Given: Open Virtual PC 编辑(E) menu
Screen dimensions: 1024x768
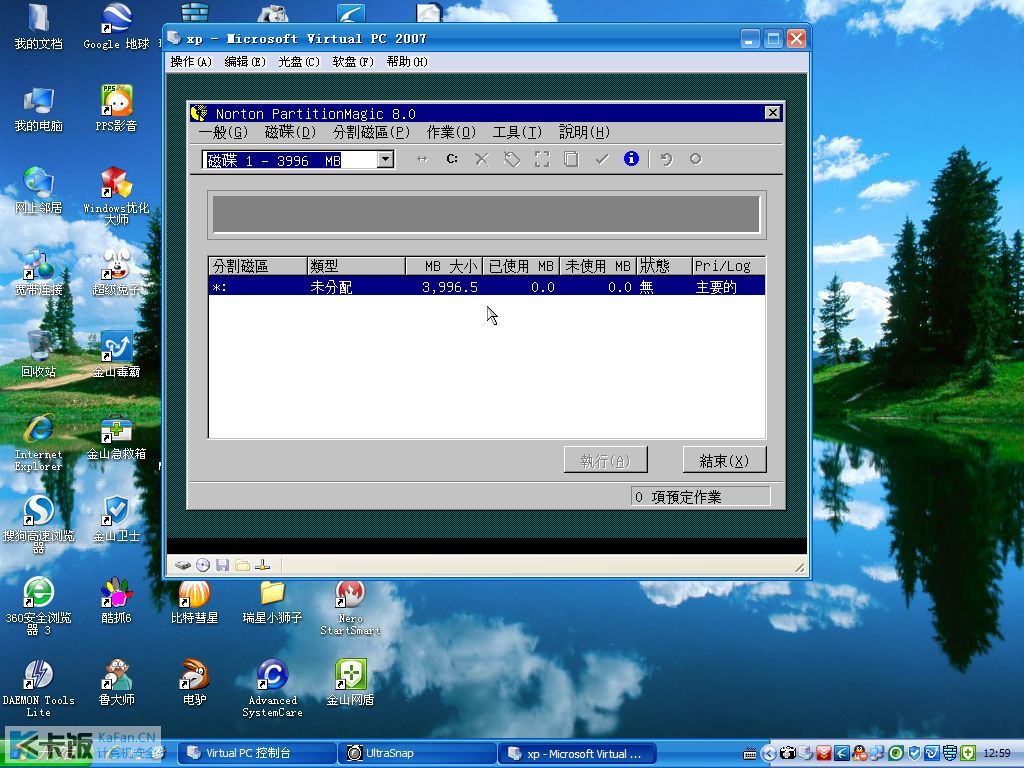Looking at the screenshot, I should pos(245,61).
